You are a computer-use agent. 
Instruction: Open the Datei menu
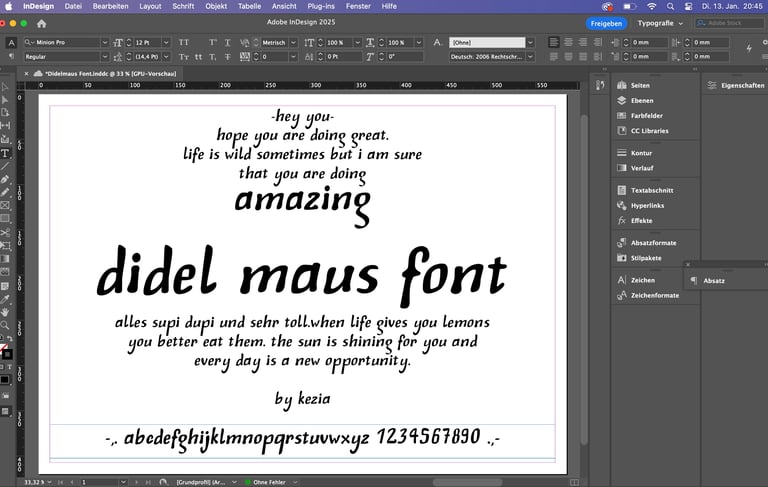(x=73, y=6)
